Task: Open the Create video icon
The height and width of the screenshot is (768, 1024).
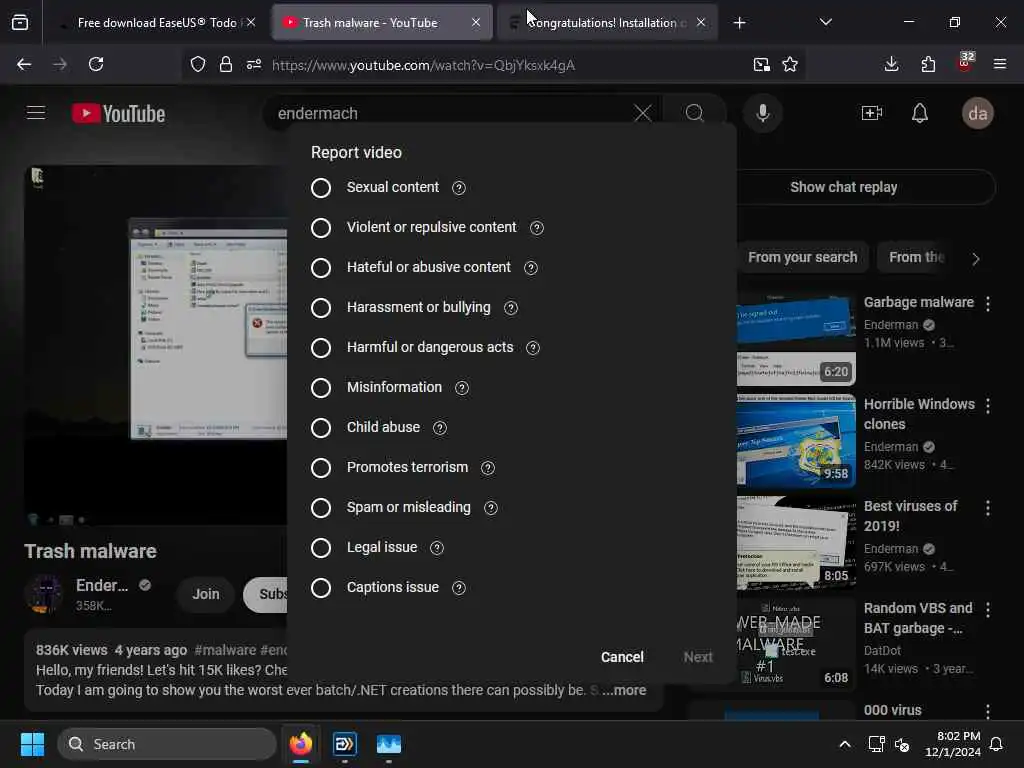Action: tap(872, 113)
